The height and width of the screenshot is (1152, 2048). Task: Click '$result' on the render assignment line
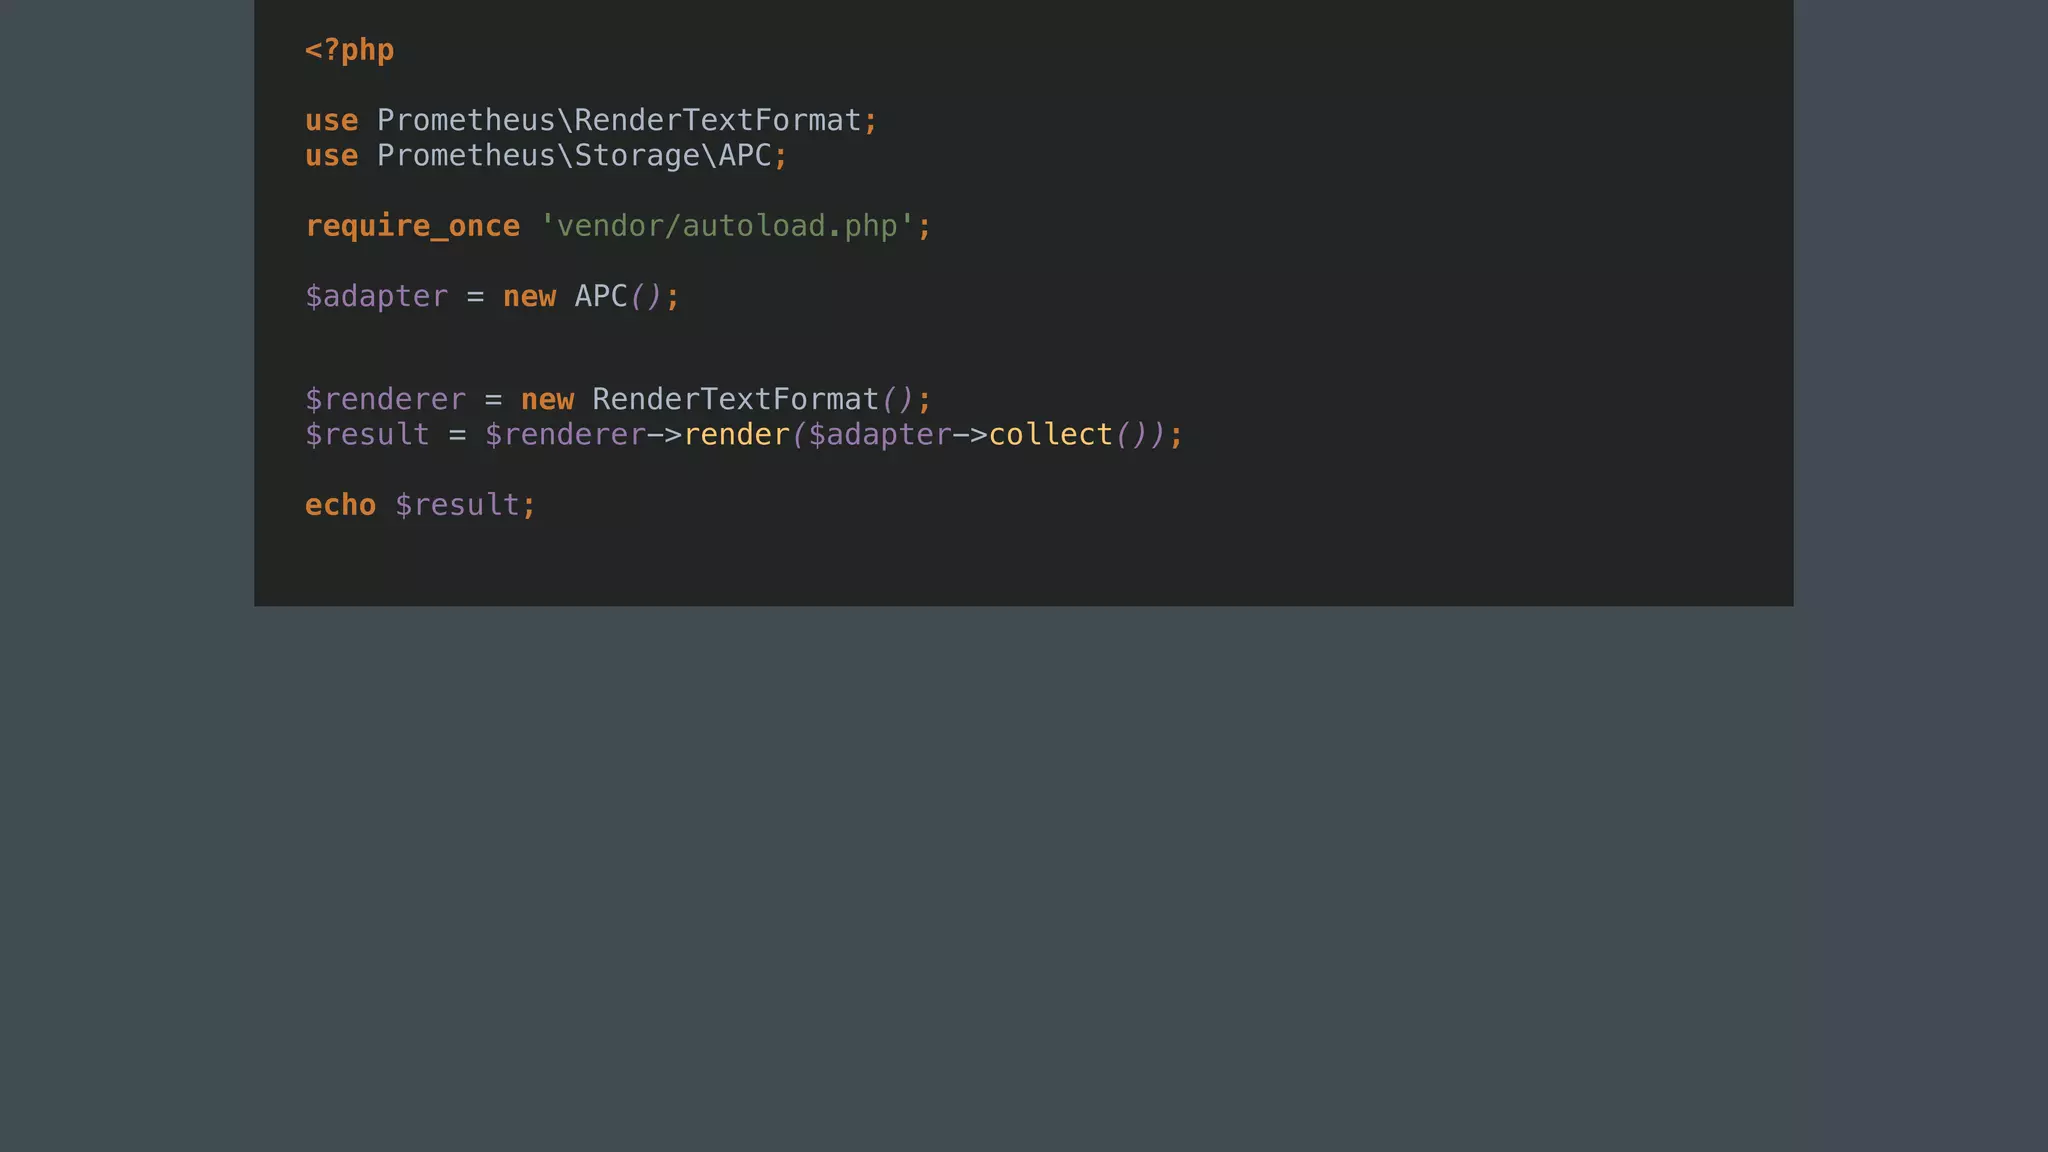367,435
